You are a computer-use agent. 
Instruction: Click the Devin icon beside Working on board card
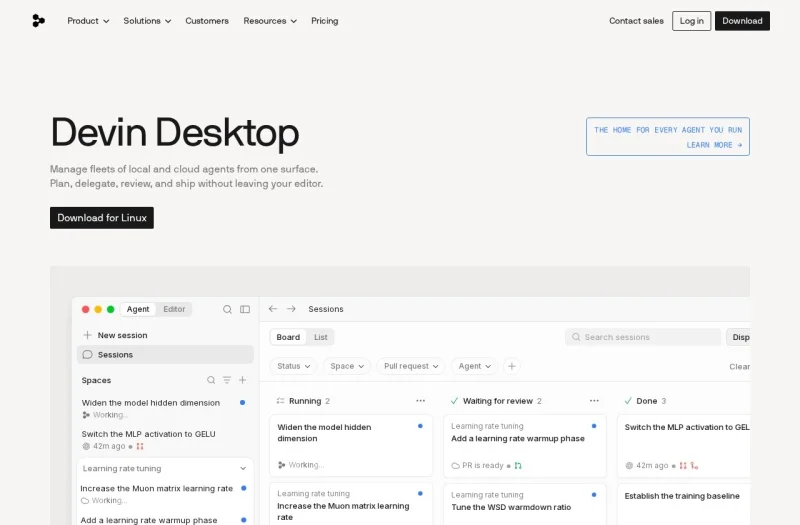pyautogui.click(x=282, y=465)
